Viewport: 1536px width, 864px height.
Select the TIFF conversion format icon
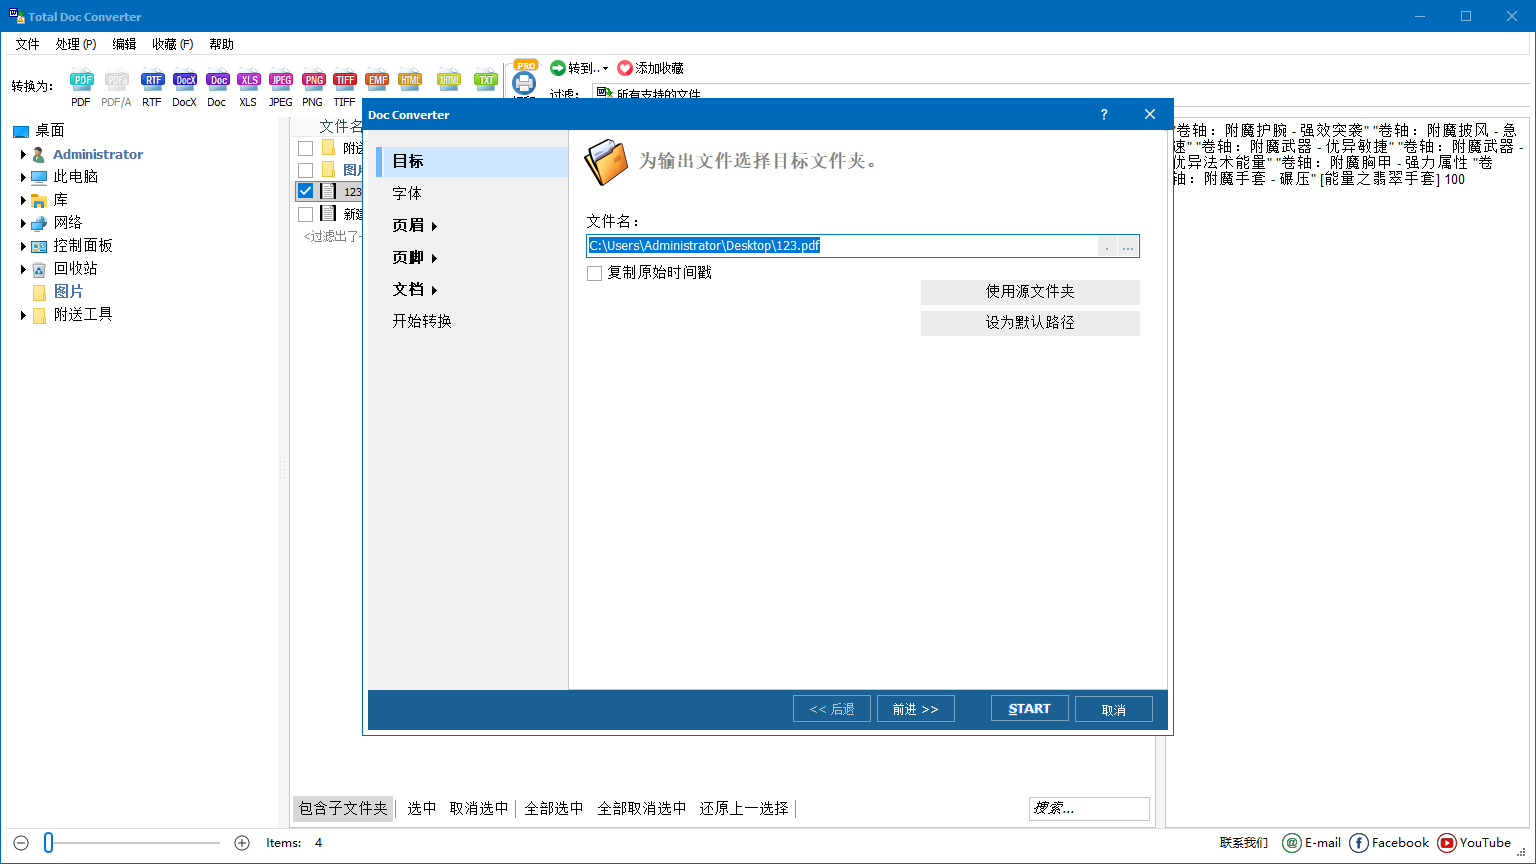(x=345, y=80)
